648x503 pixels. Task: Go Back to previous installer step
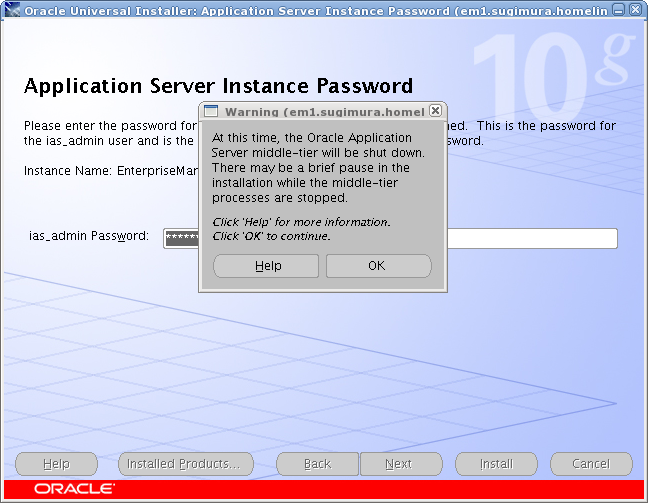[x=317, y=464]
